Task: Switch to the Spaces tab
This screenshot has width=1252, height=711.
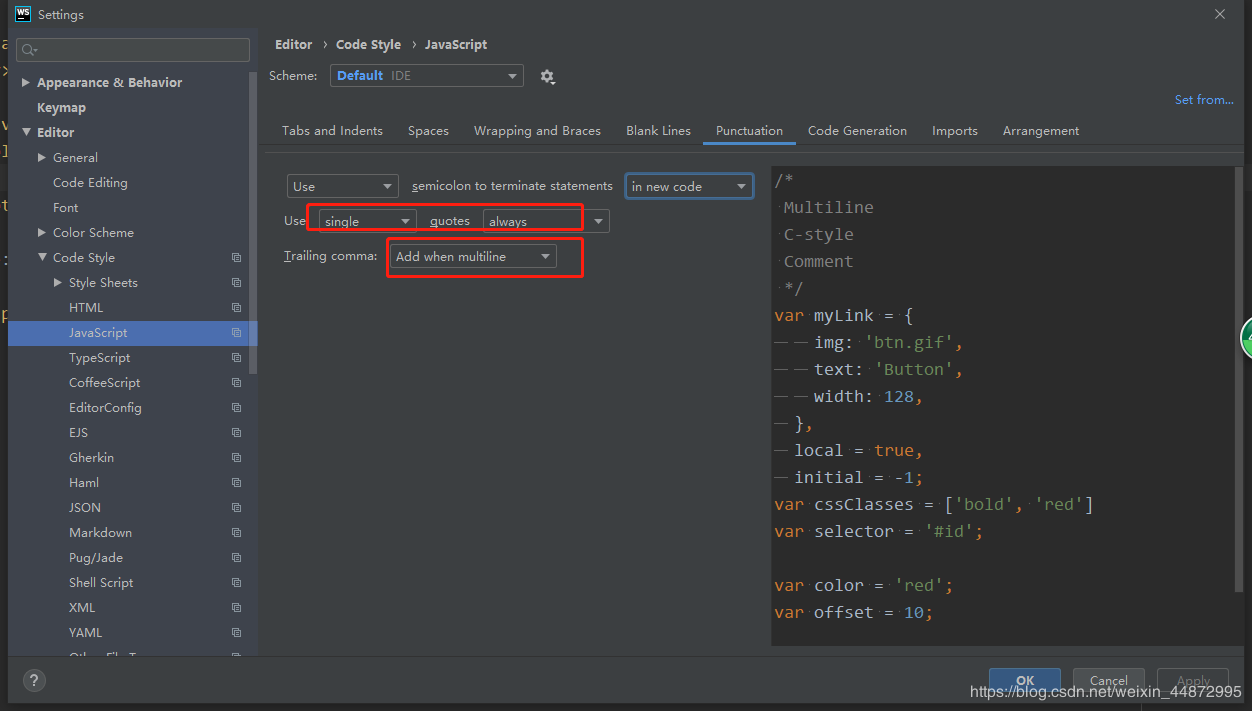Action: pos(428,131)
